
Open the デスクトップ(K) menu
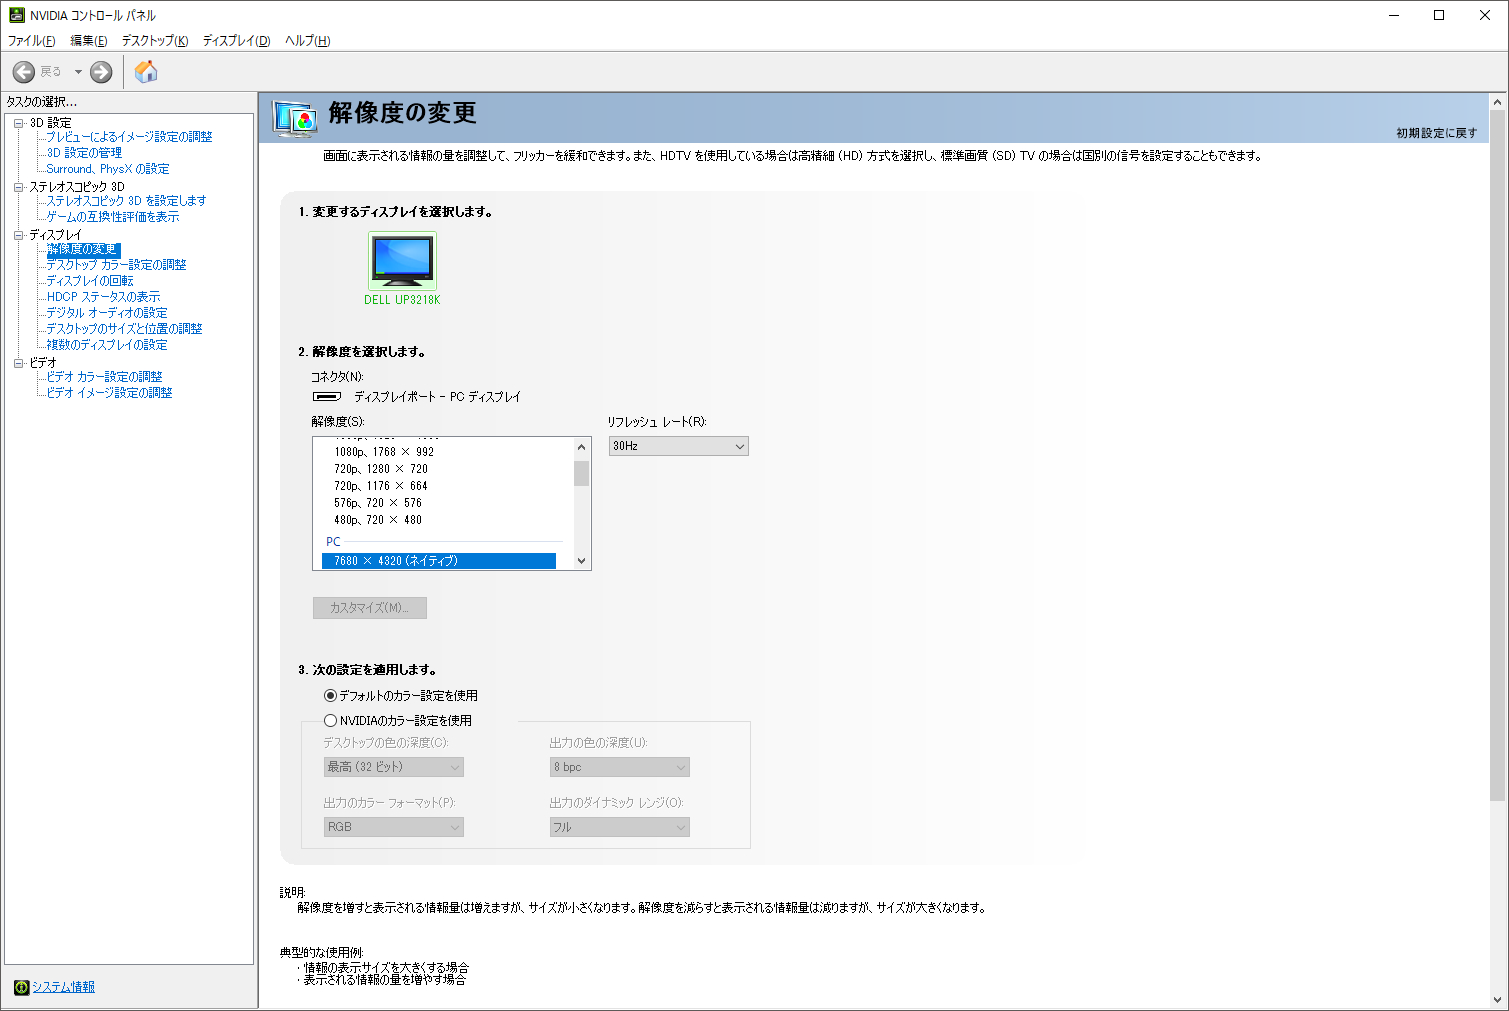pos(155,41)
